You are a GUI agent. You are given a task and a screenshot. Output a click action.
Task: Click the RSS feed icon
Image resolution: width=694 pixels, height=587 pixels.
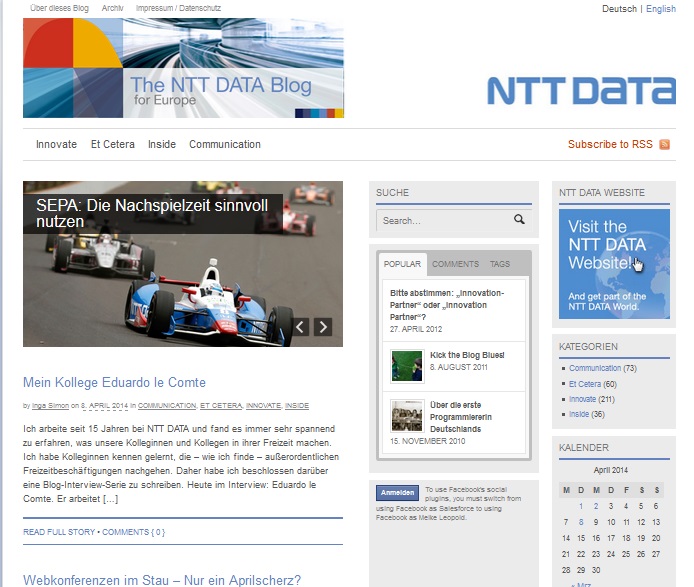(665, 145)
